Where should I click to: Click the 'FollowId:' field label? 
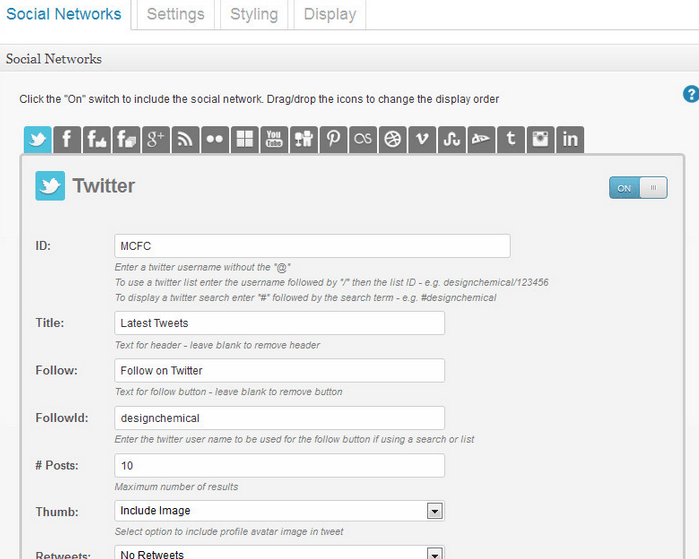point(62,418)
